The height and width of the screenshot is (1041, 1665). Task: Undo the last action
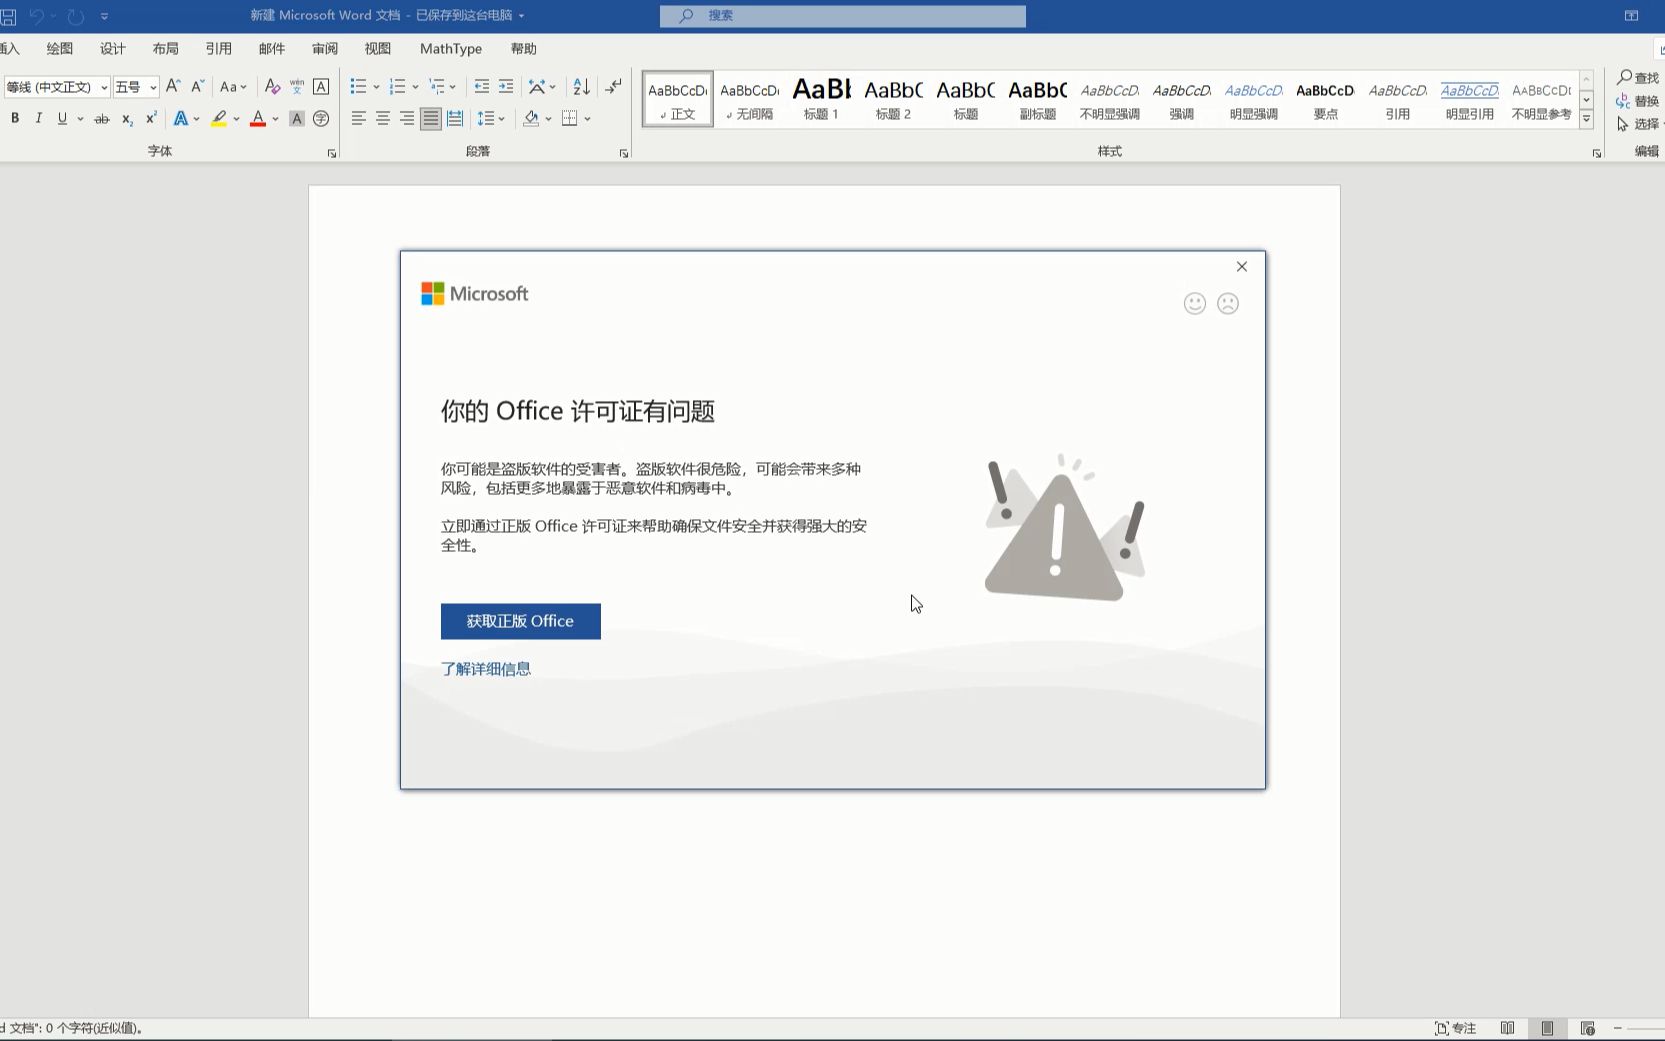pyautogui.click(x=37, y=16)
